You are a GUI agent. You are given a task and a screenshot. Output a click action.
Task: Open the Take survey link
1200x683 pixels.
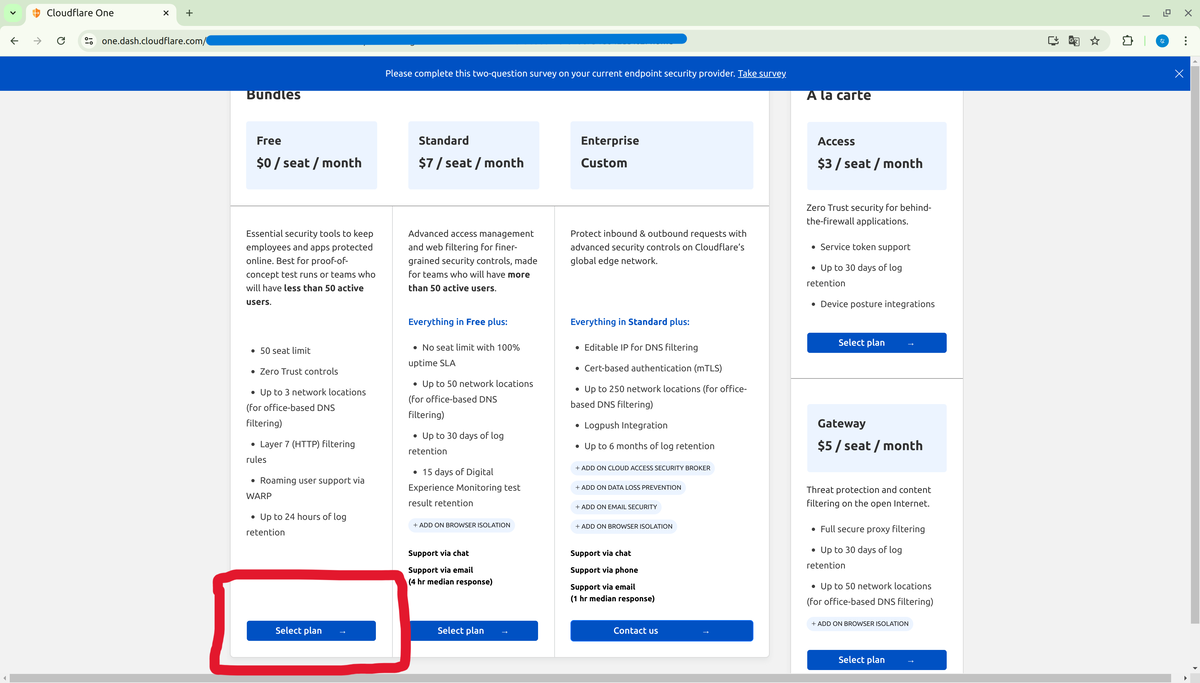pos(762,73)
